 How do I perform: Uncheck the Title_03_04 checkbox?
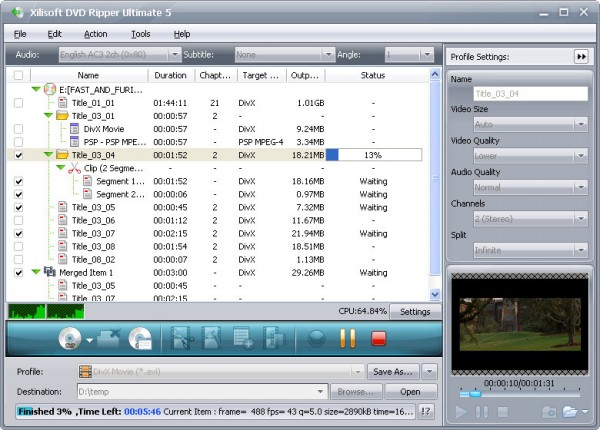[19, 155]
